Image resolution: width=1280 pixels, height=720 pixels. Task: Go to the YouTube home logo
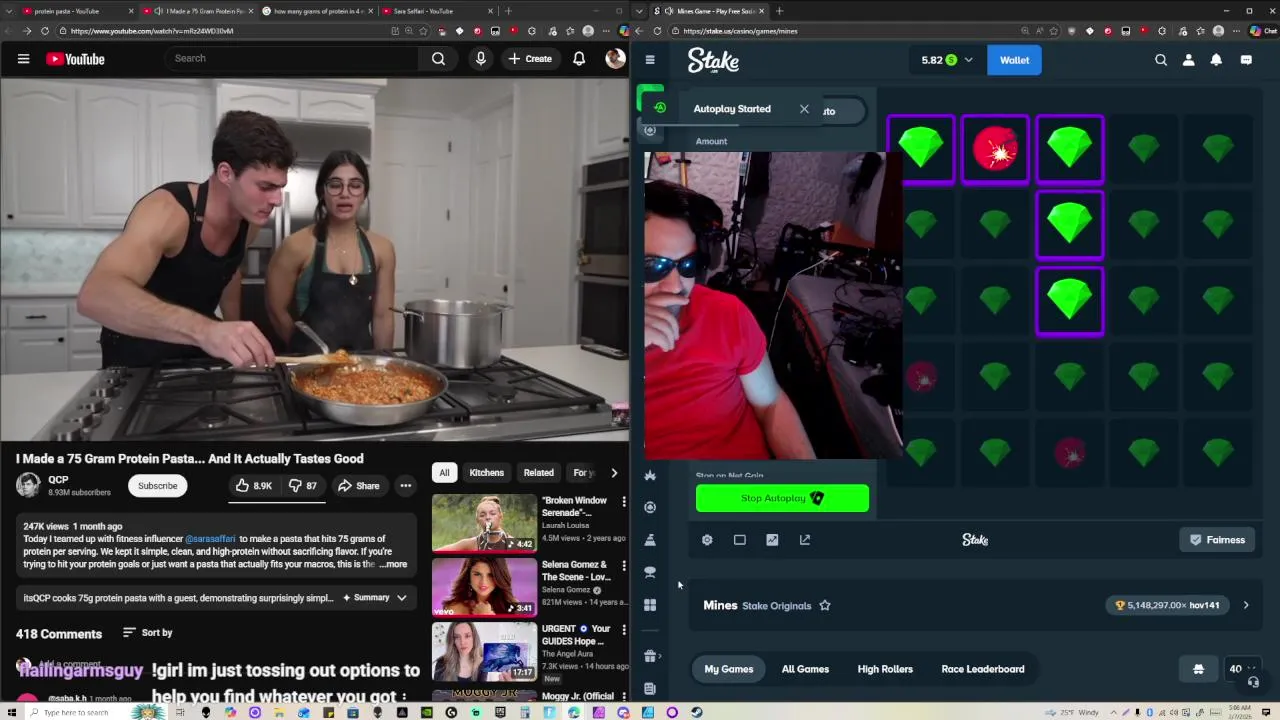point(75,59)
